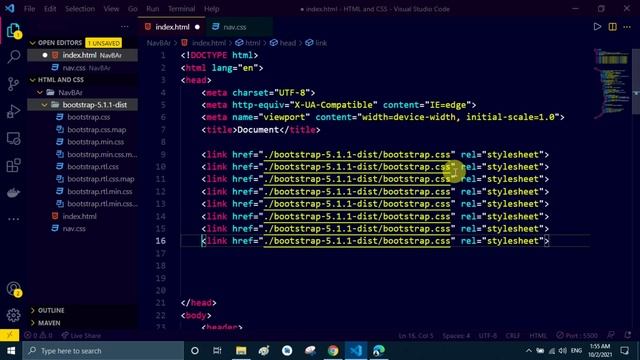Click link breadcrumb segment
The image size is (640, 360).
(x=316, y=43)
